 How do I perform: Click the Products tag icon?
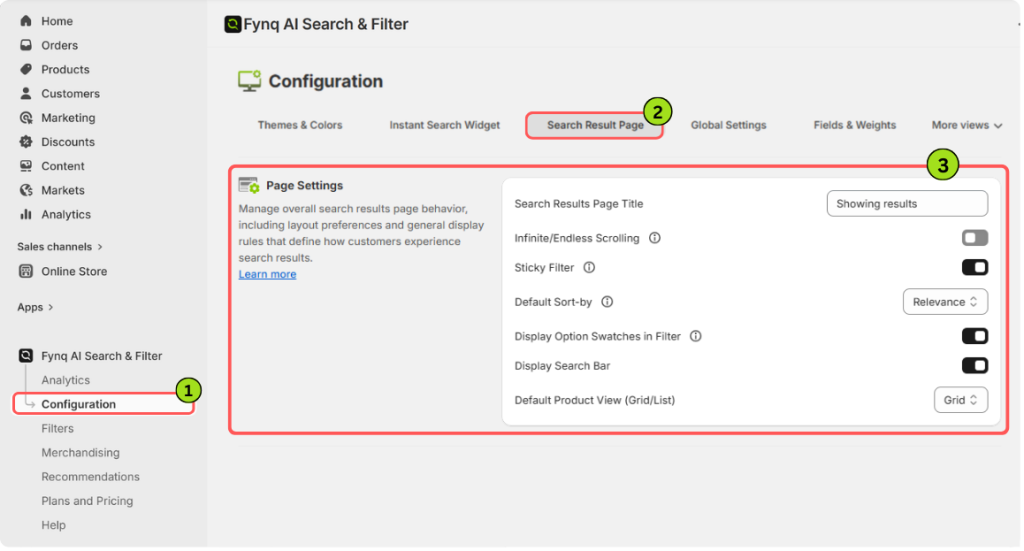(25, 69)
